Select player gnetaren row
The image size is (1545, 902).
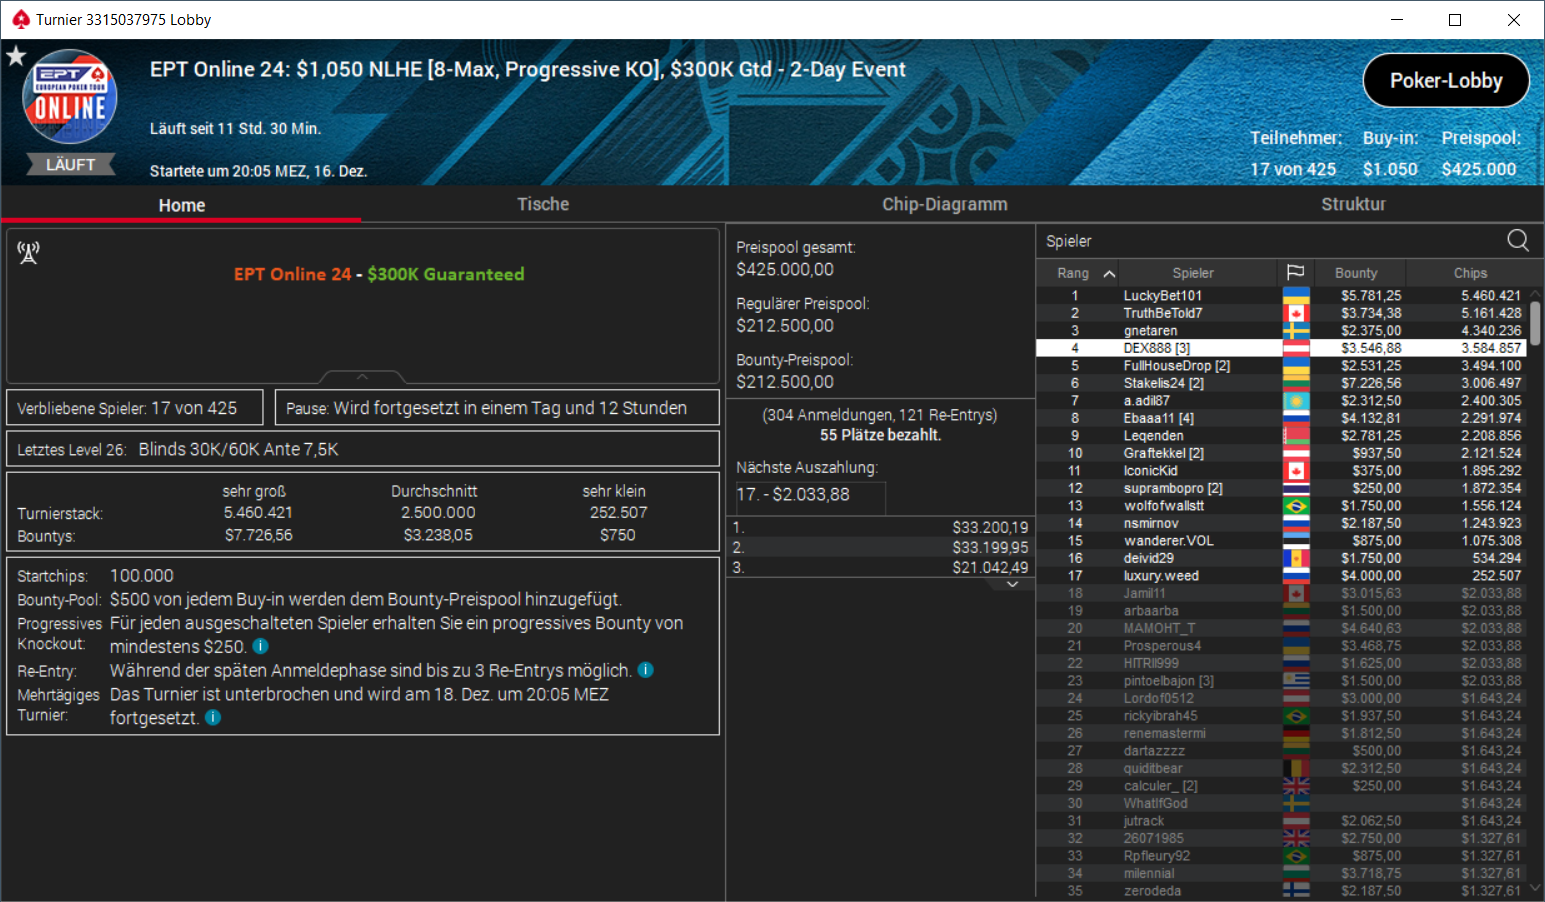pos(1282,331)
